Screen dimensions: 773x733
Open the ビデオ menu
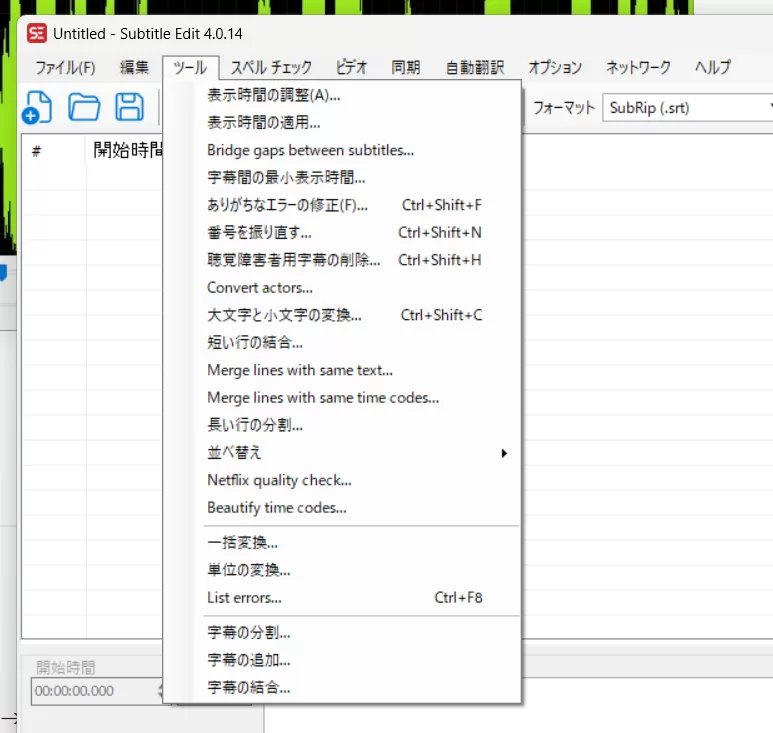coord(351,68)
